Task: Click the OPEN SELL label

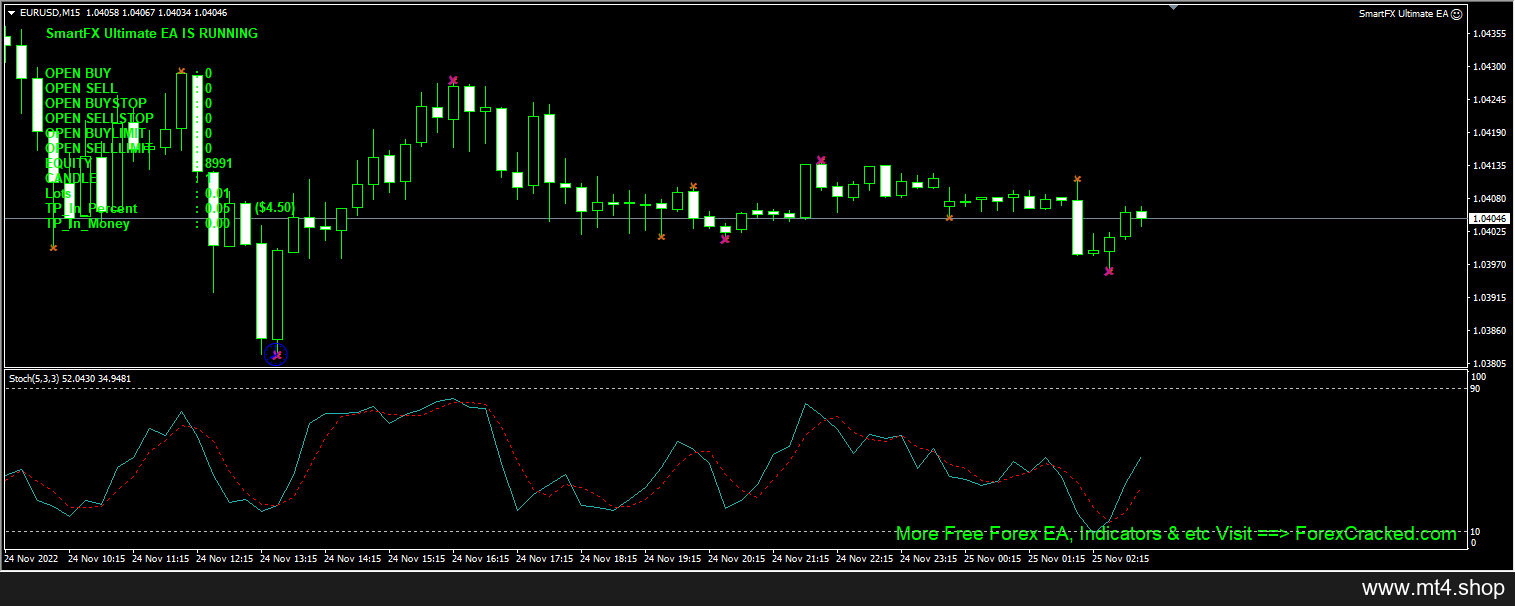Action: (81, 88)
